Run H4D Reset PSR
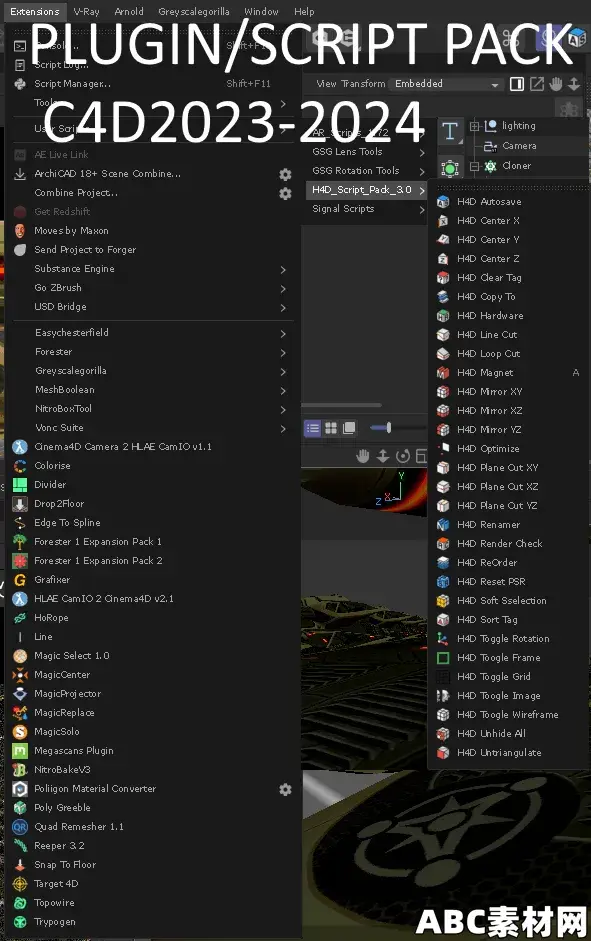The image size is (591, 941). click(x=491, y=582)
